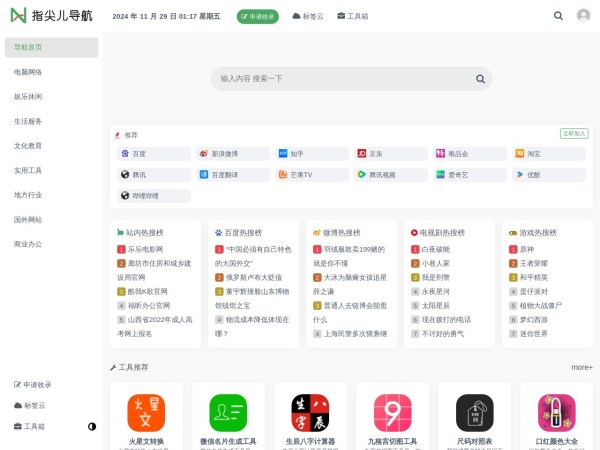
Task: Expand the 电脑网络 sidebar category
Action: 28,72
